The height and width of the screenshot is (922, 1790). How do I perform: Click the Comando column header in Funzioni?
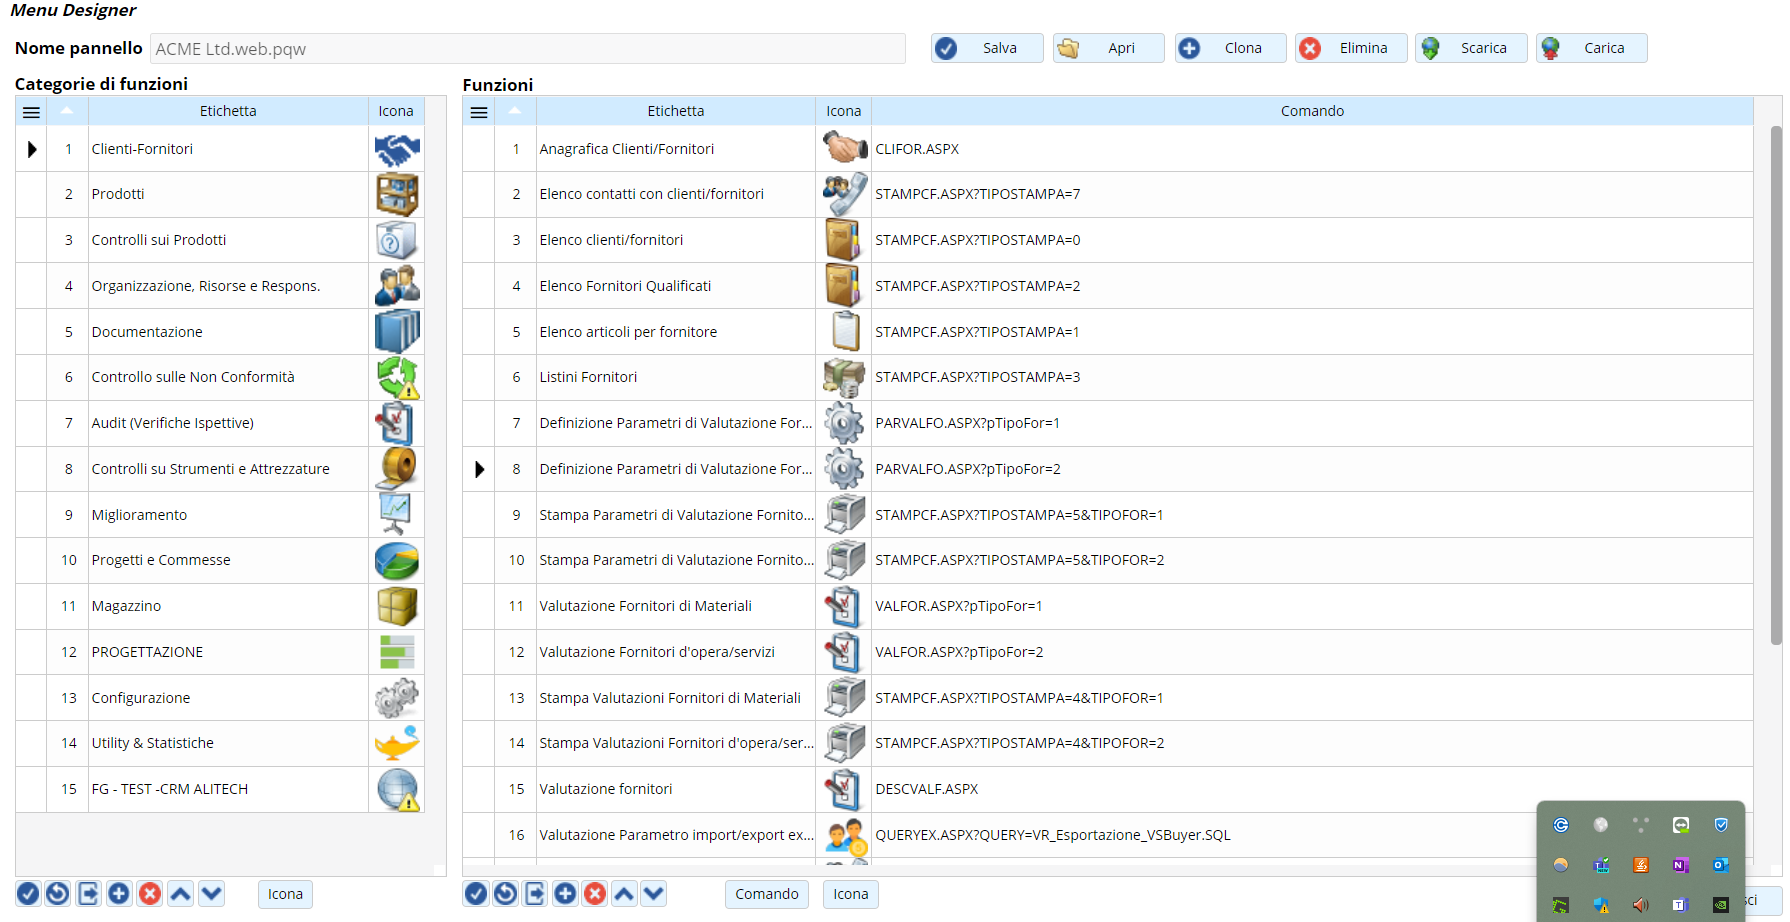pos(1311,111)
